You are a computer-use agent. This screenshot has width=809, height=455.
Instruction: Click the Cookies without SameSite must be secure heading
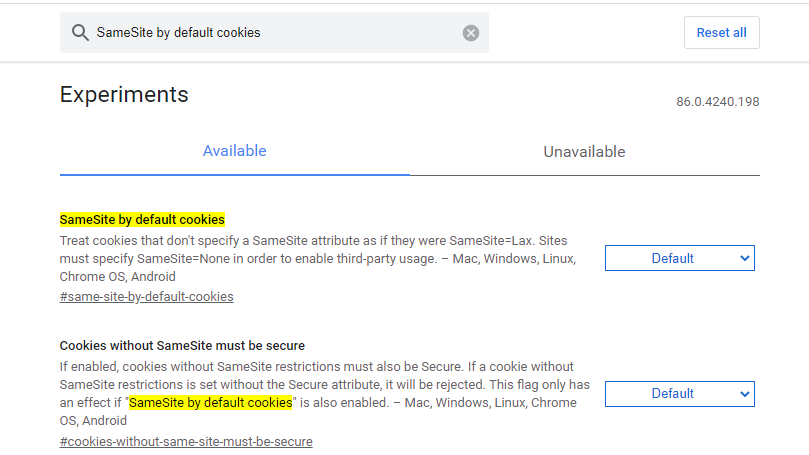point(182,346)
